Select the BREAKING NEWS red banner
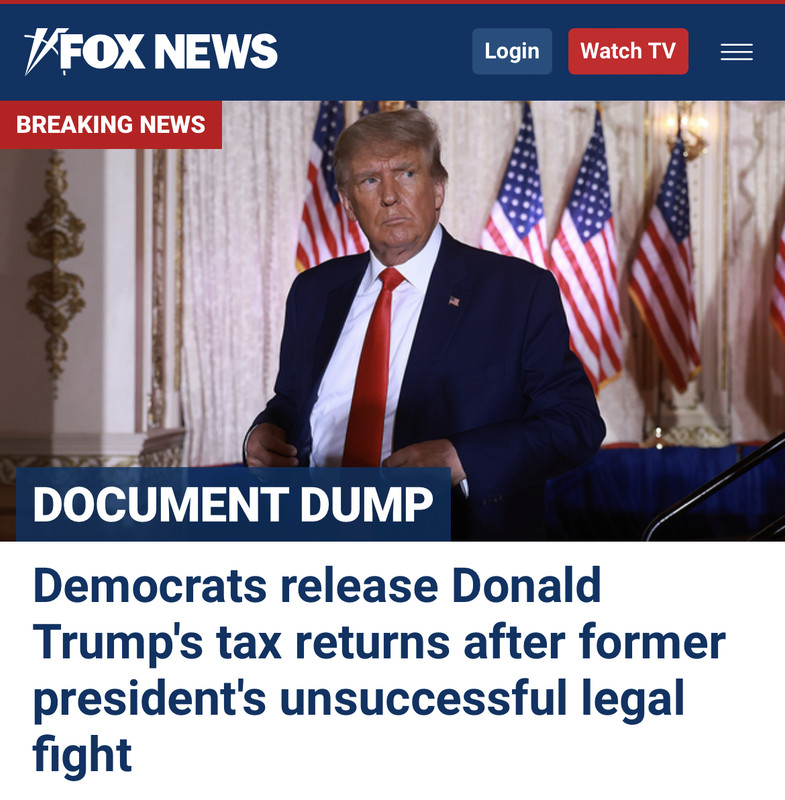Viewport: 785px width, 800px height. (111, 124)
